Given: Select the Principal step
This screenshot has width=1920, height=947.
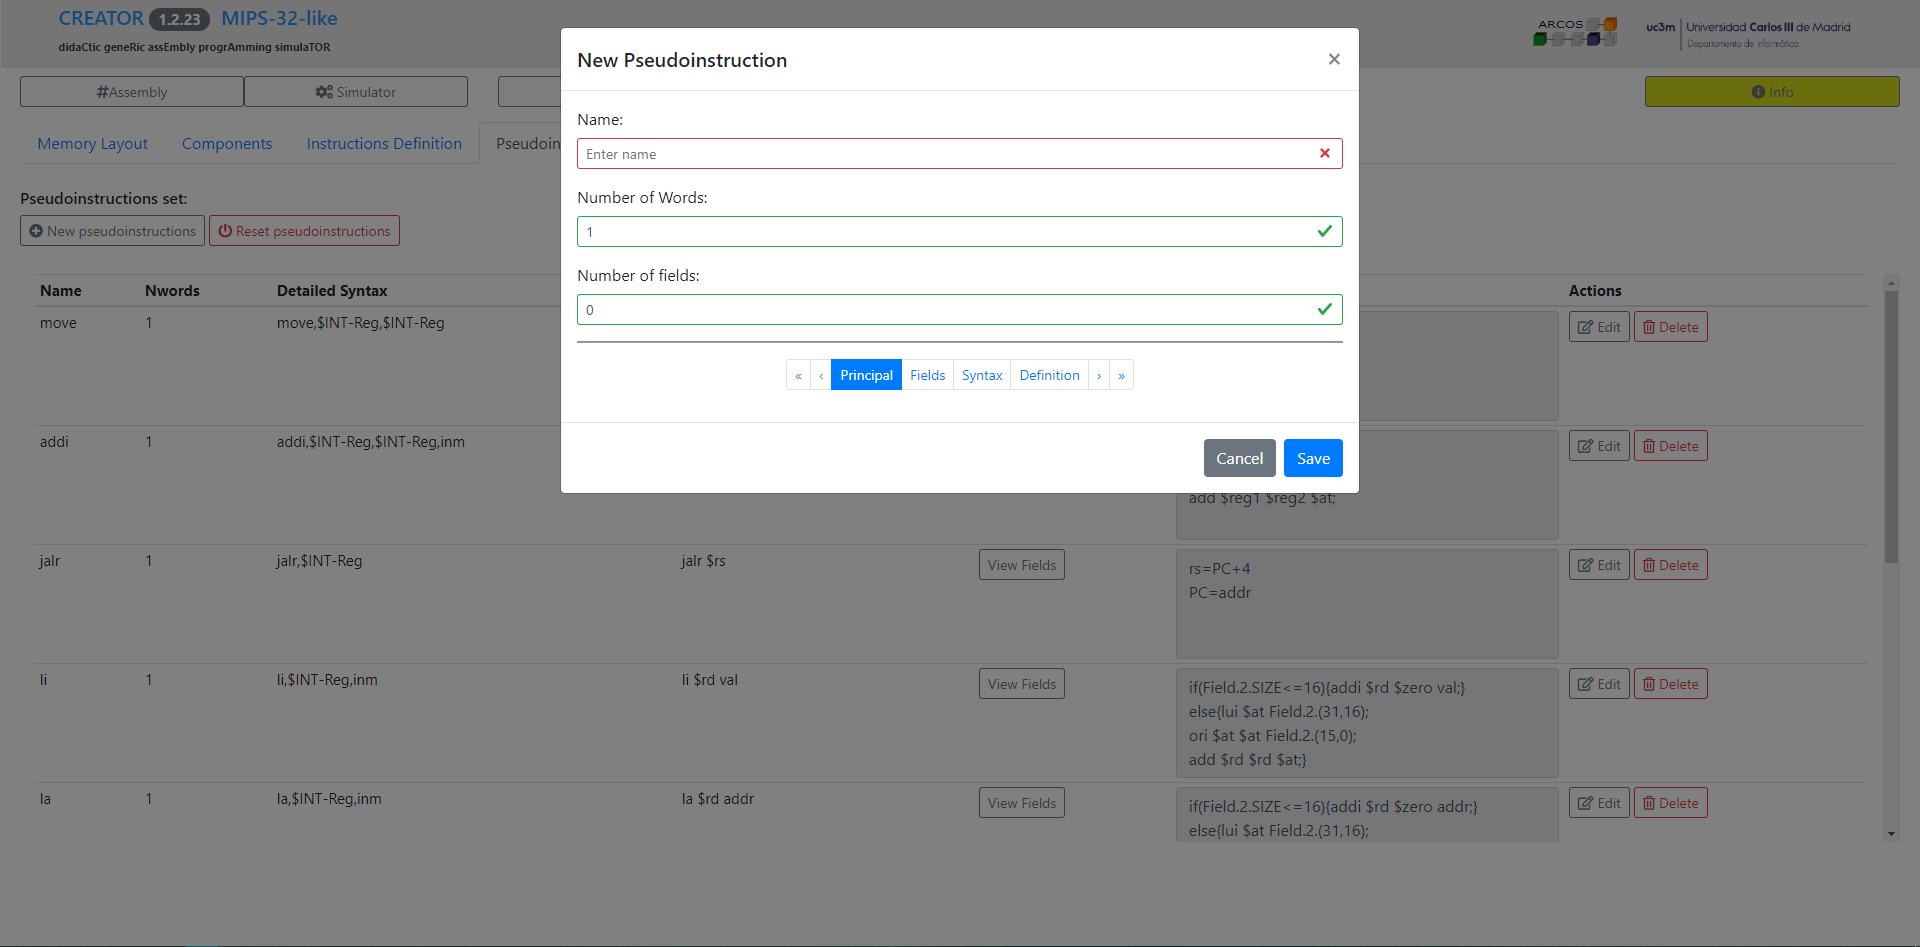Looking at the screenshot, I should coord(866,376).
